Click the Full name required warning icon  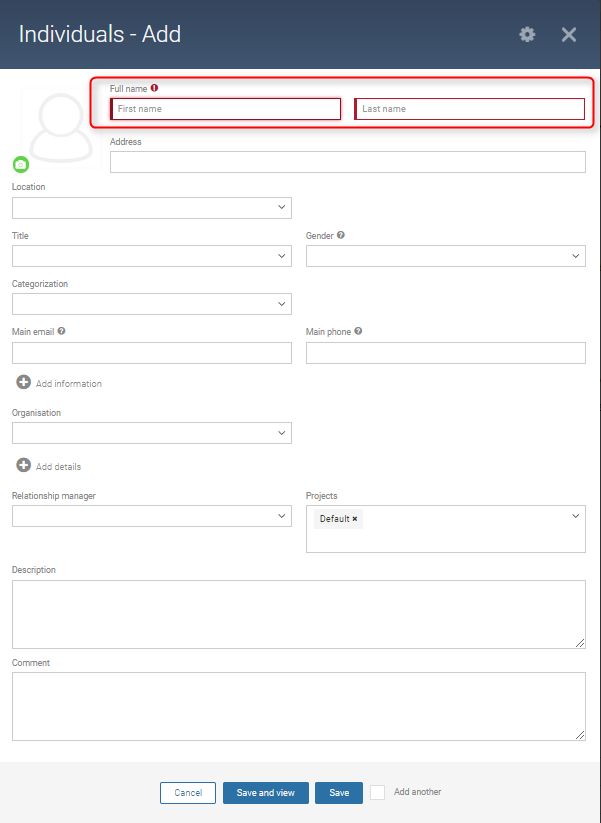[x=154, y=88]
